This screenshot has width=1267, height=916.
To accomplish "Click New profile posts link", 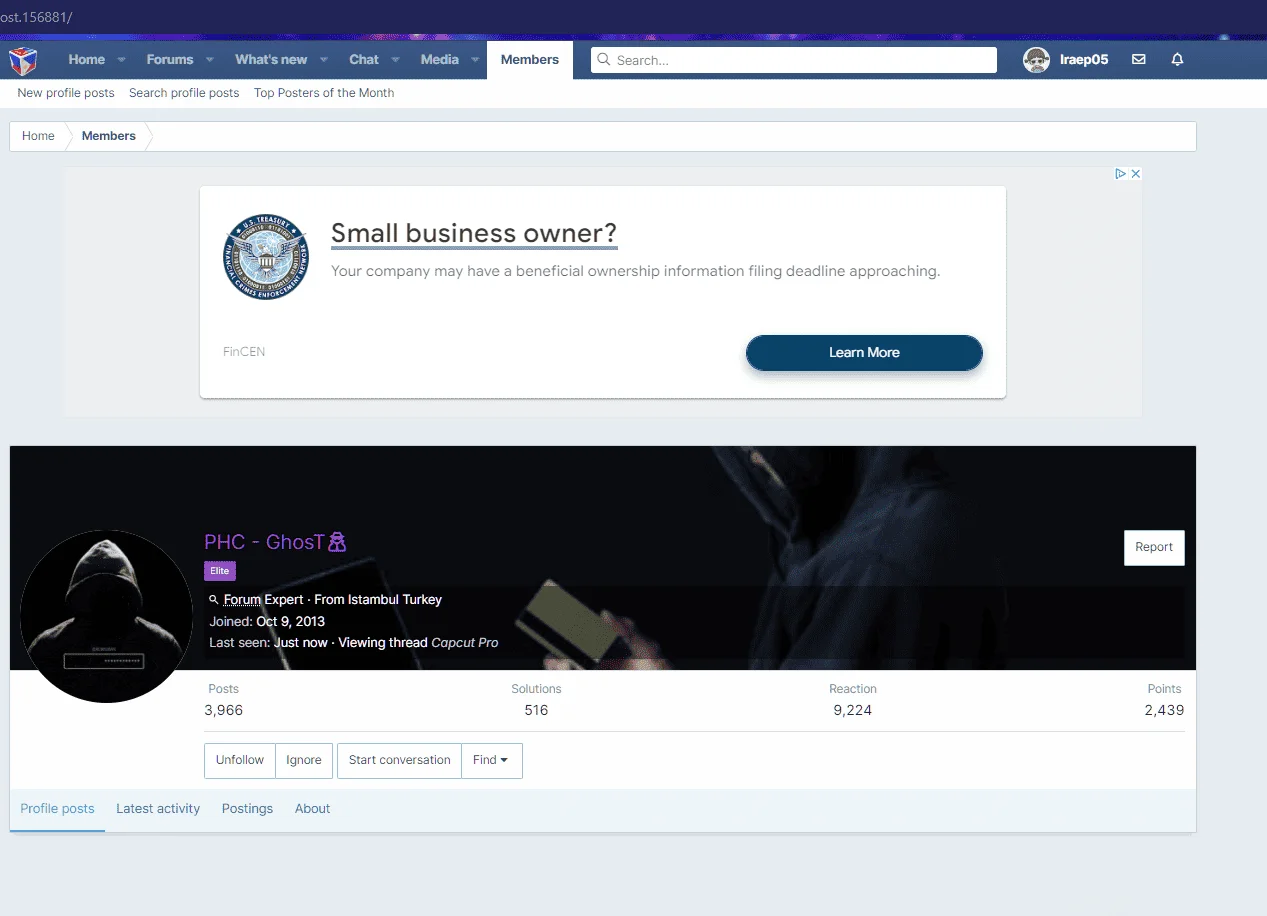I will pos(66,93).
